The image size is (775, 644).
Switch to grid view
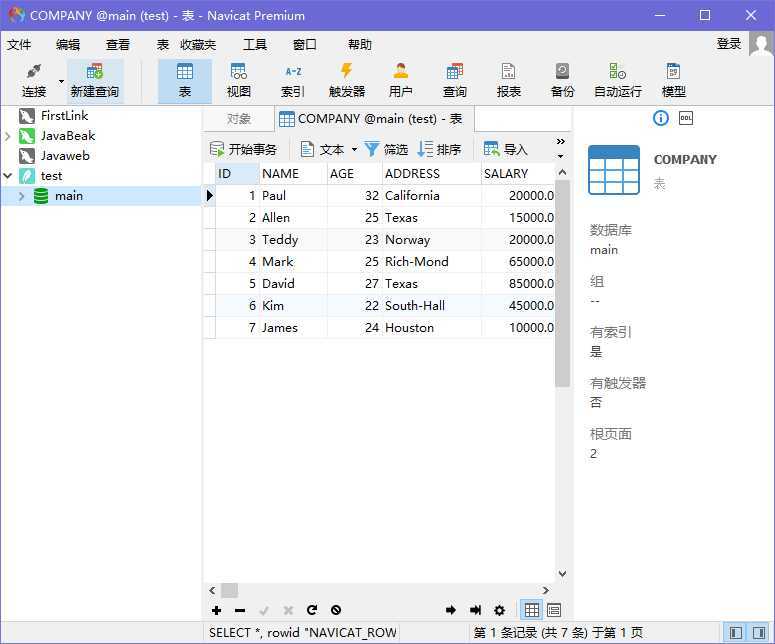point(532,610)
